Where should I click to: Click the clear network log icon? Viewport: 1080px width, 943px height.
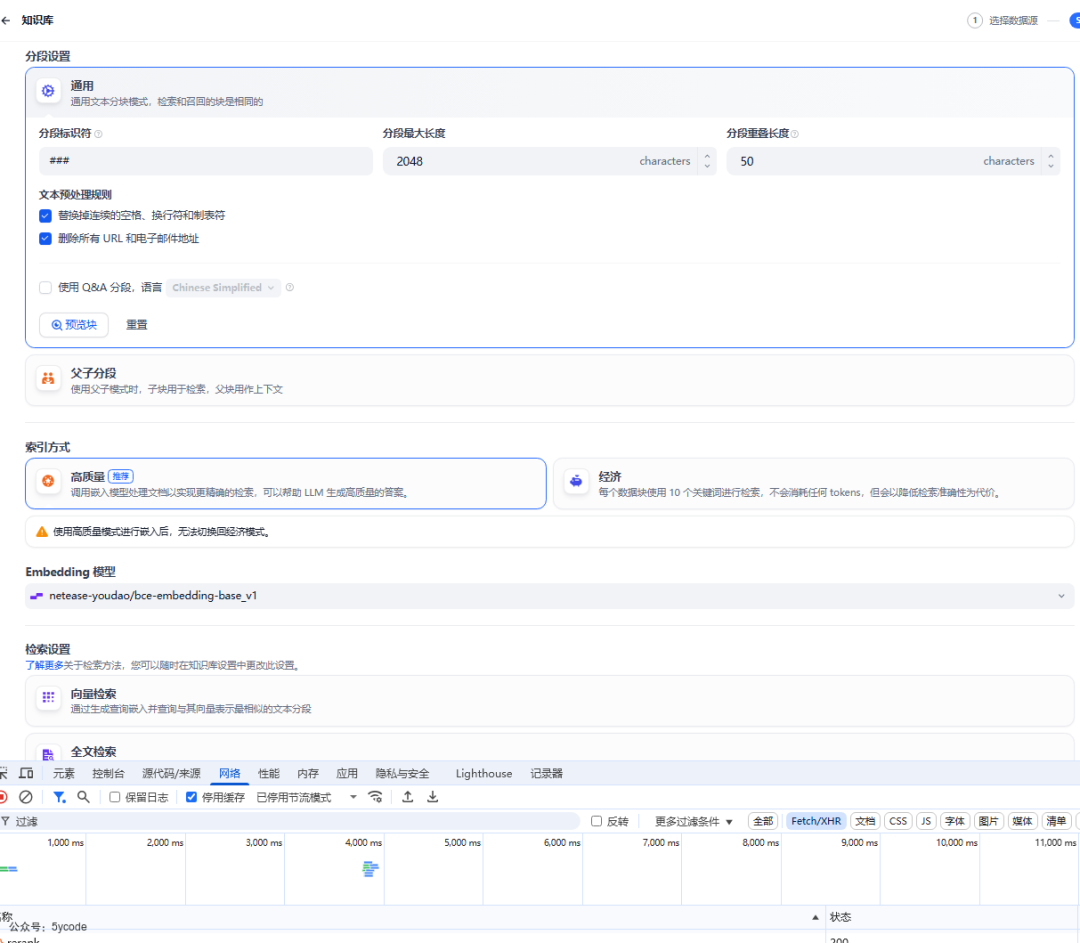[26, 797]
